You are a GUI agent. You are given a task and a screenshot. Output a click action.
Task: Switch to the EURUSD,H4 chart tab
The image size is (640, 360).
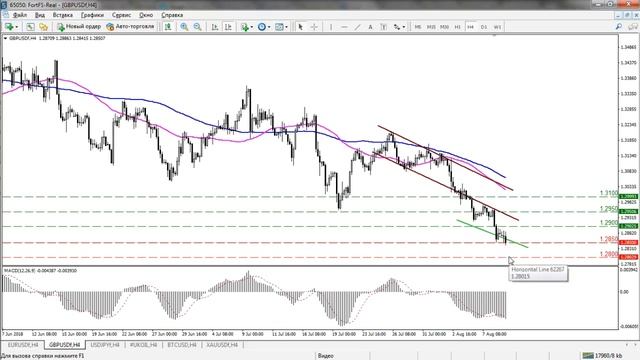click(23, 345)
